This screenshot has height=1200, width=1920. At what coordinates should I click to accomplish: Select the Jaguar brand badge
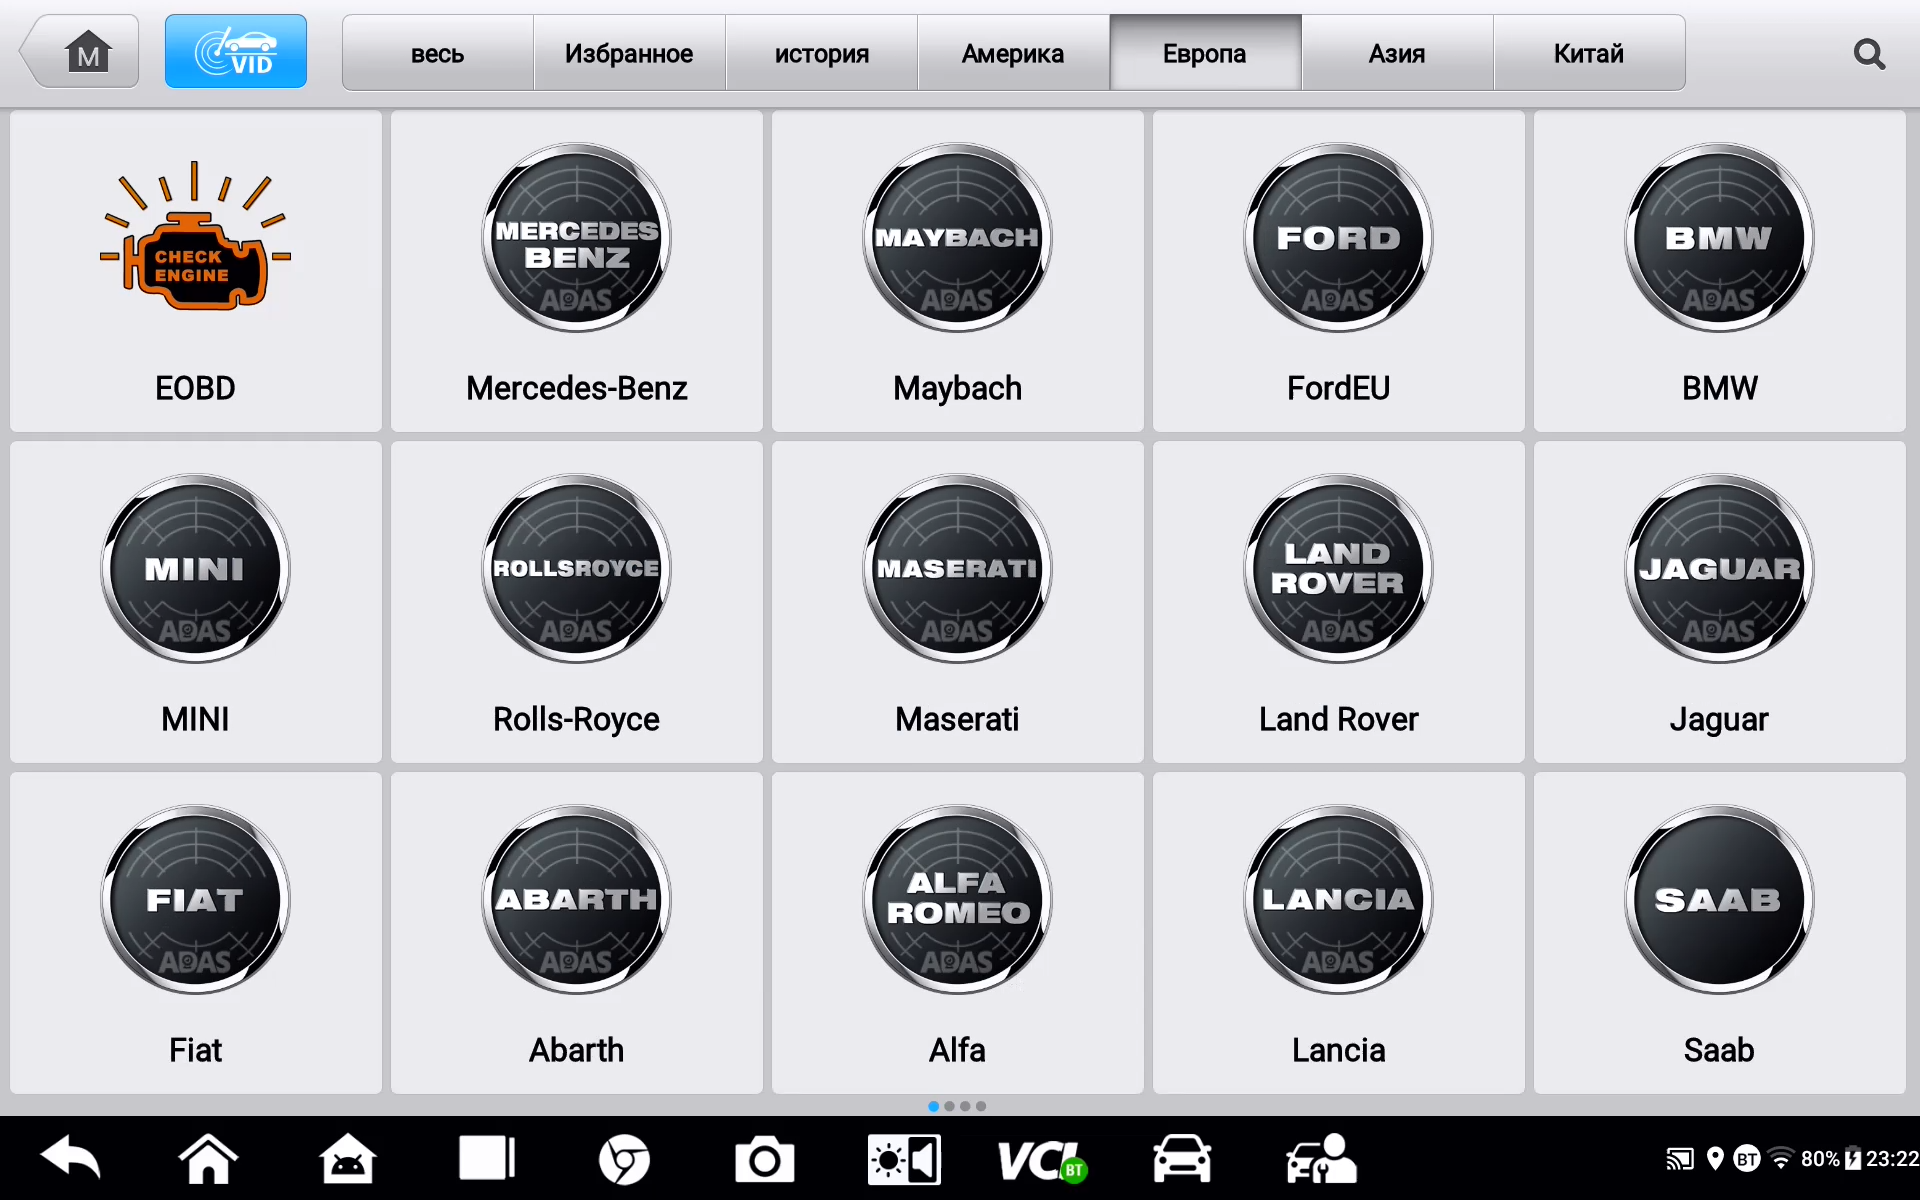(1720, 568)
